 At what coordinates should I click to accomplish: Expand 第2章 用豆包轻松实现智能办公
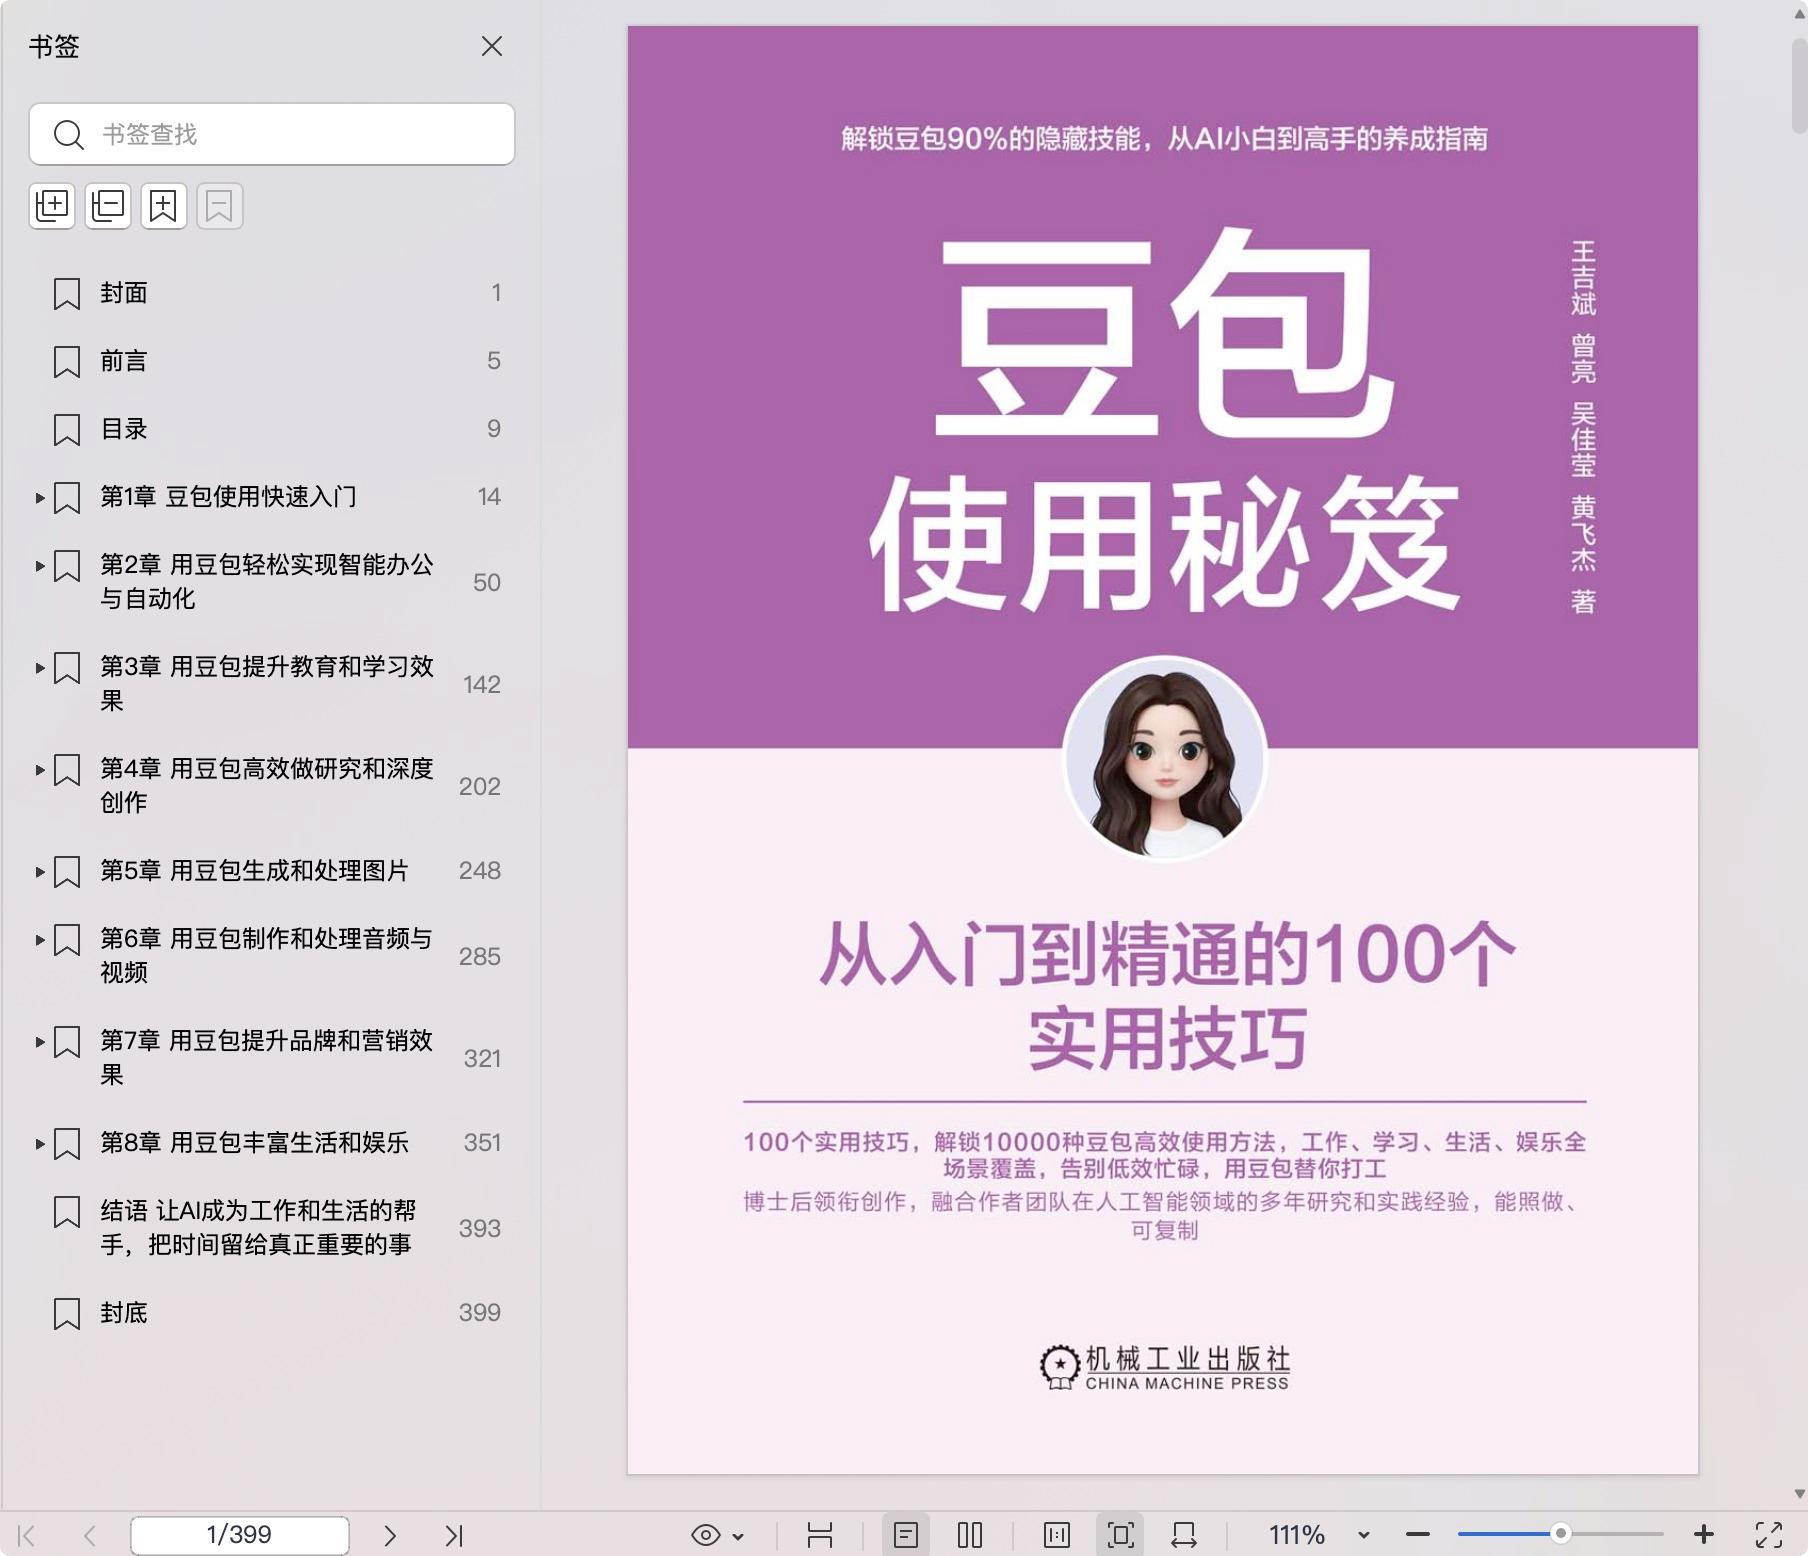[x=40, y=565]
